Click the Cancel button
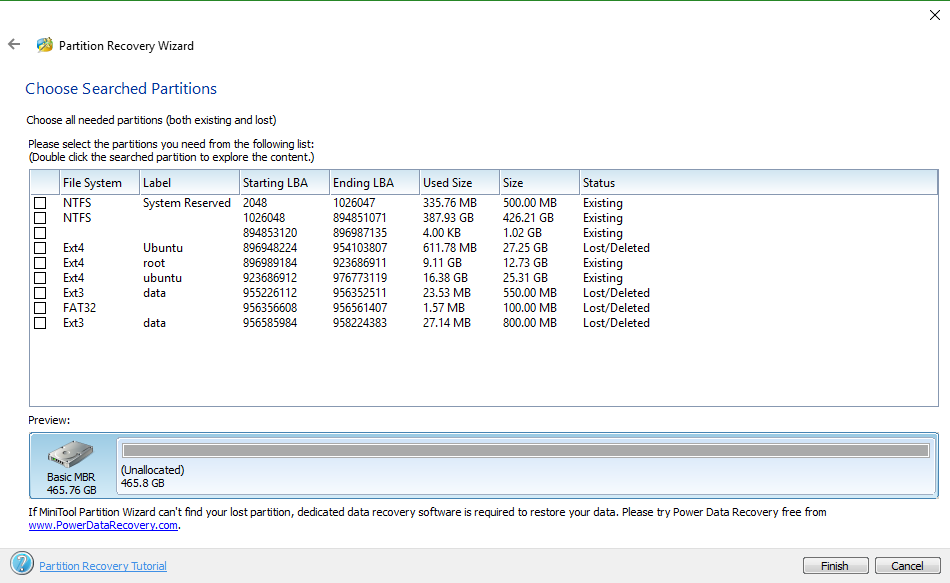 click(907, 565)
